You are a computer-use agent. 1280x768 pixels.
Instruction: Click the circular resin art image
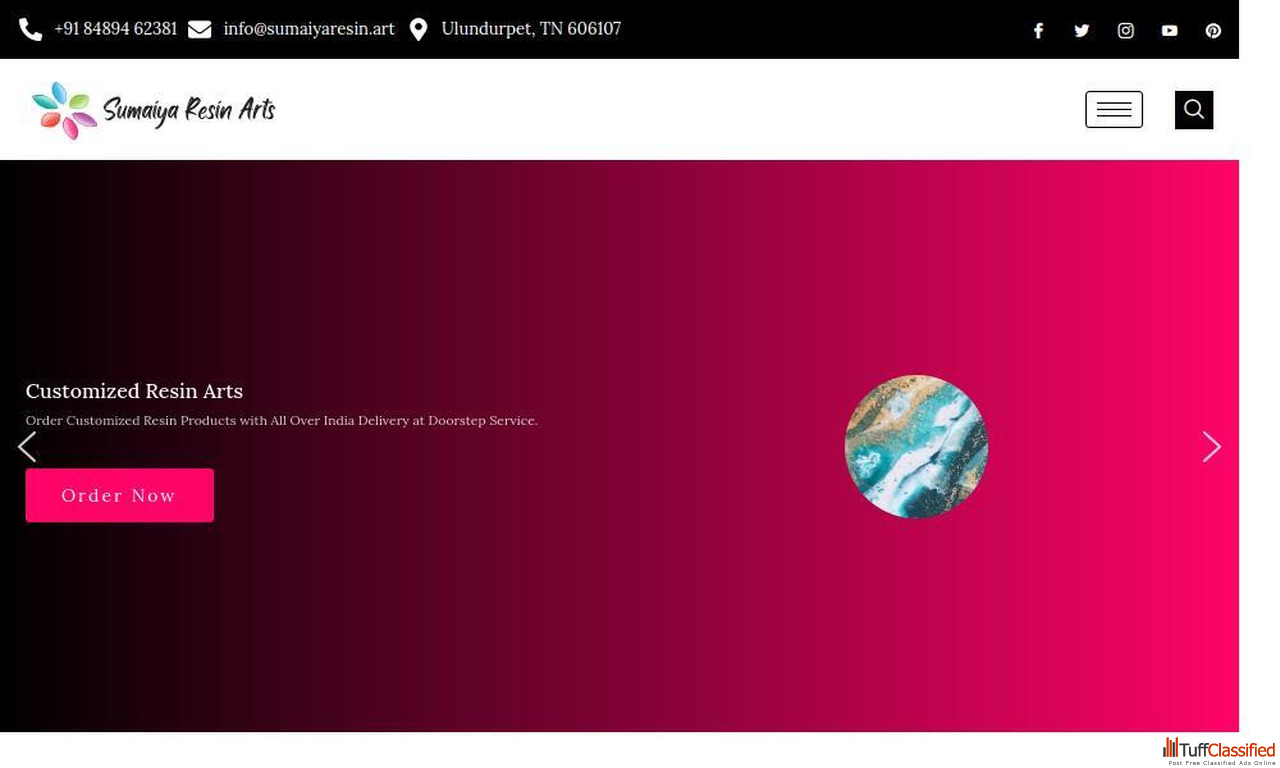916,447
